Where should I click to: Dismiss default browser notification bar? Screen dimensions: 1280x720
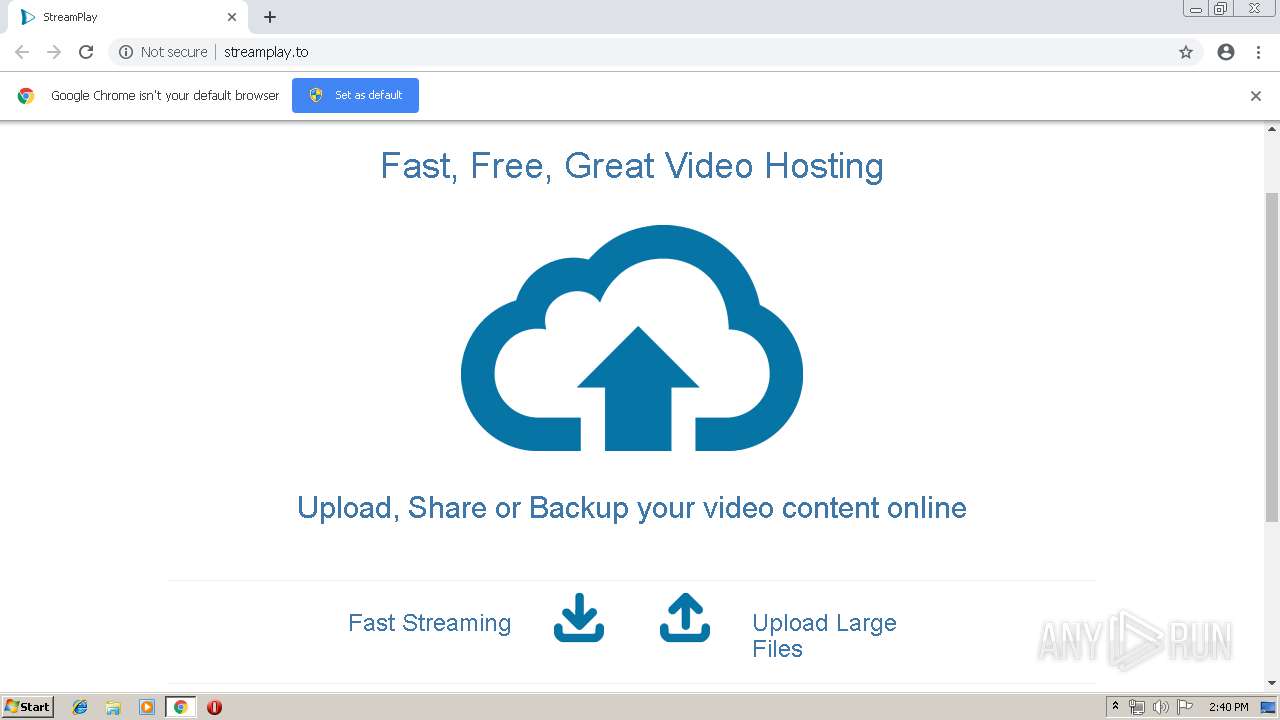tap(1256, 96)
